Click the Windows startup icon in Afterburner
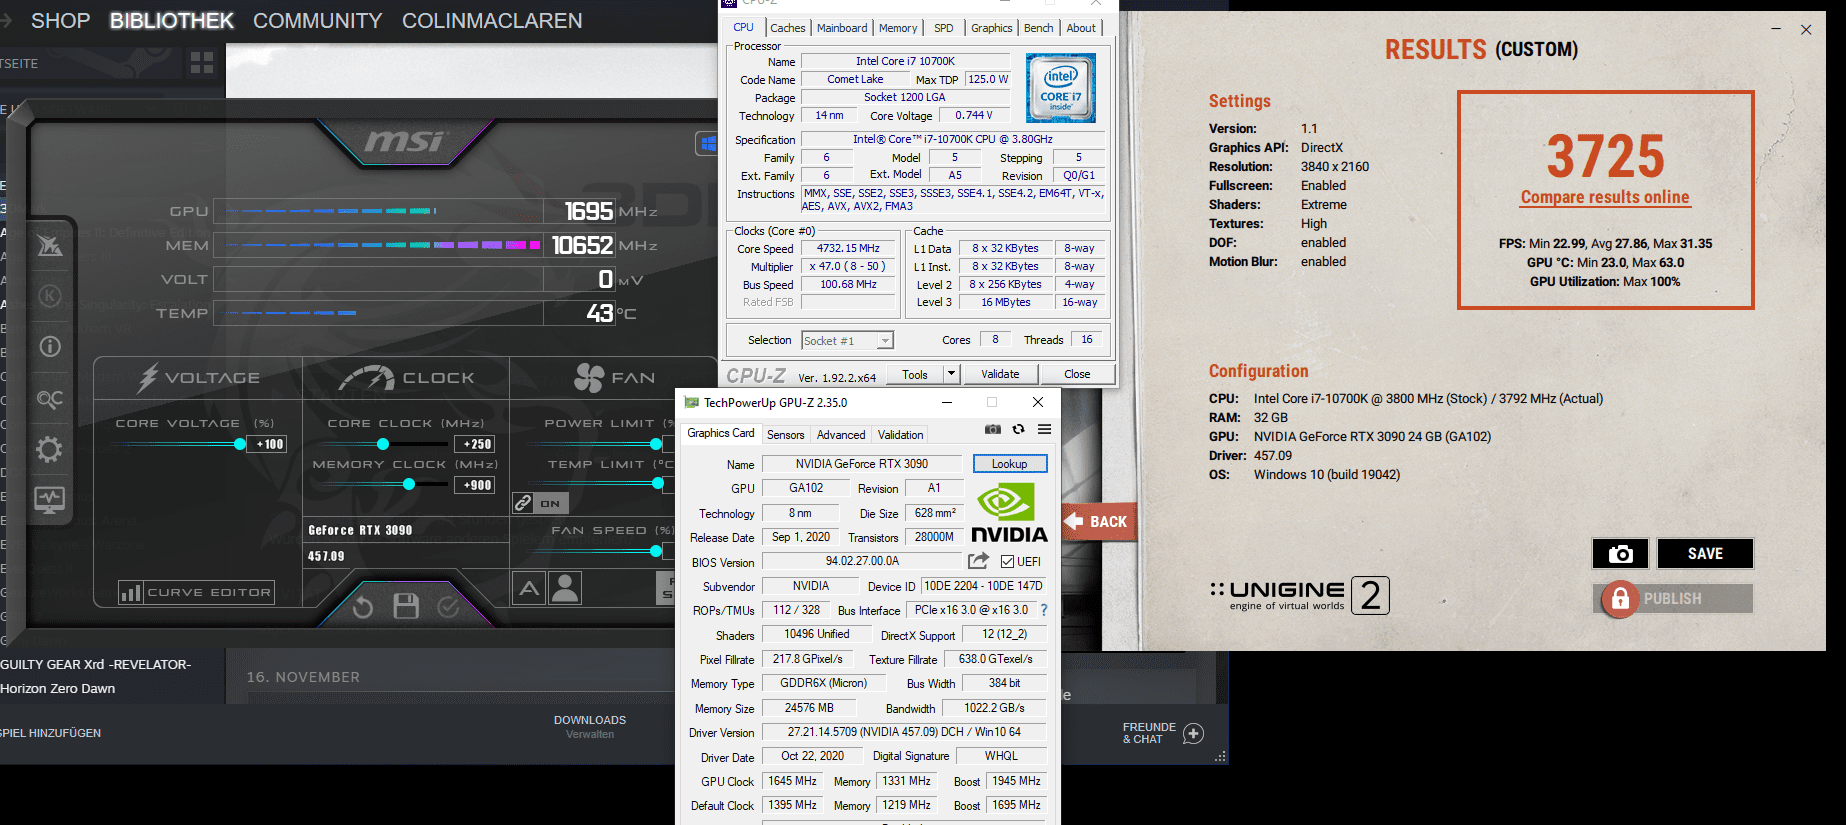 pyautogui.click(x=707, y=144)
